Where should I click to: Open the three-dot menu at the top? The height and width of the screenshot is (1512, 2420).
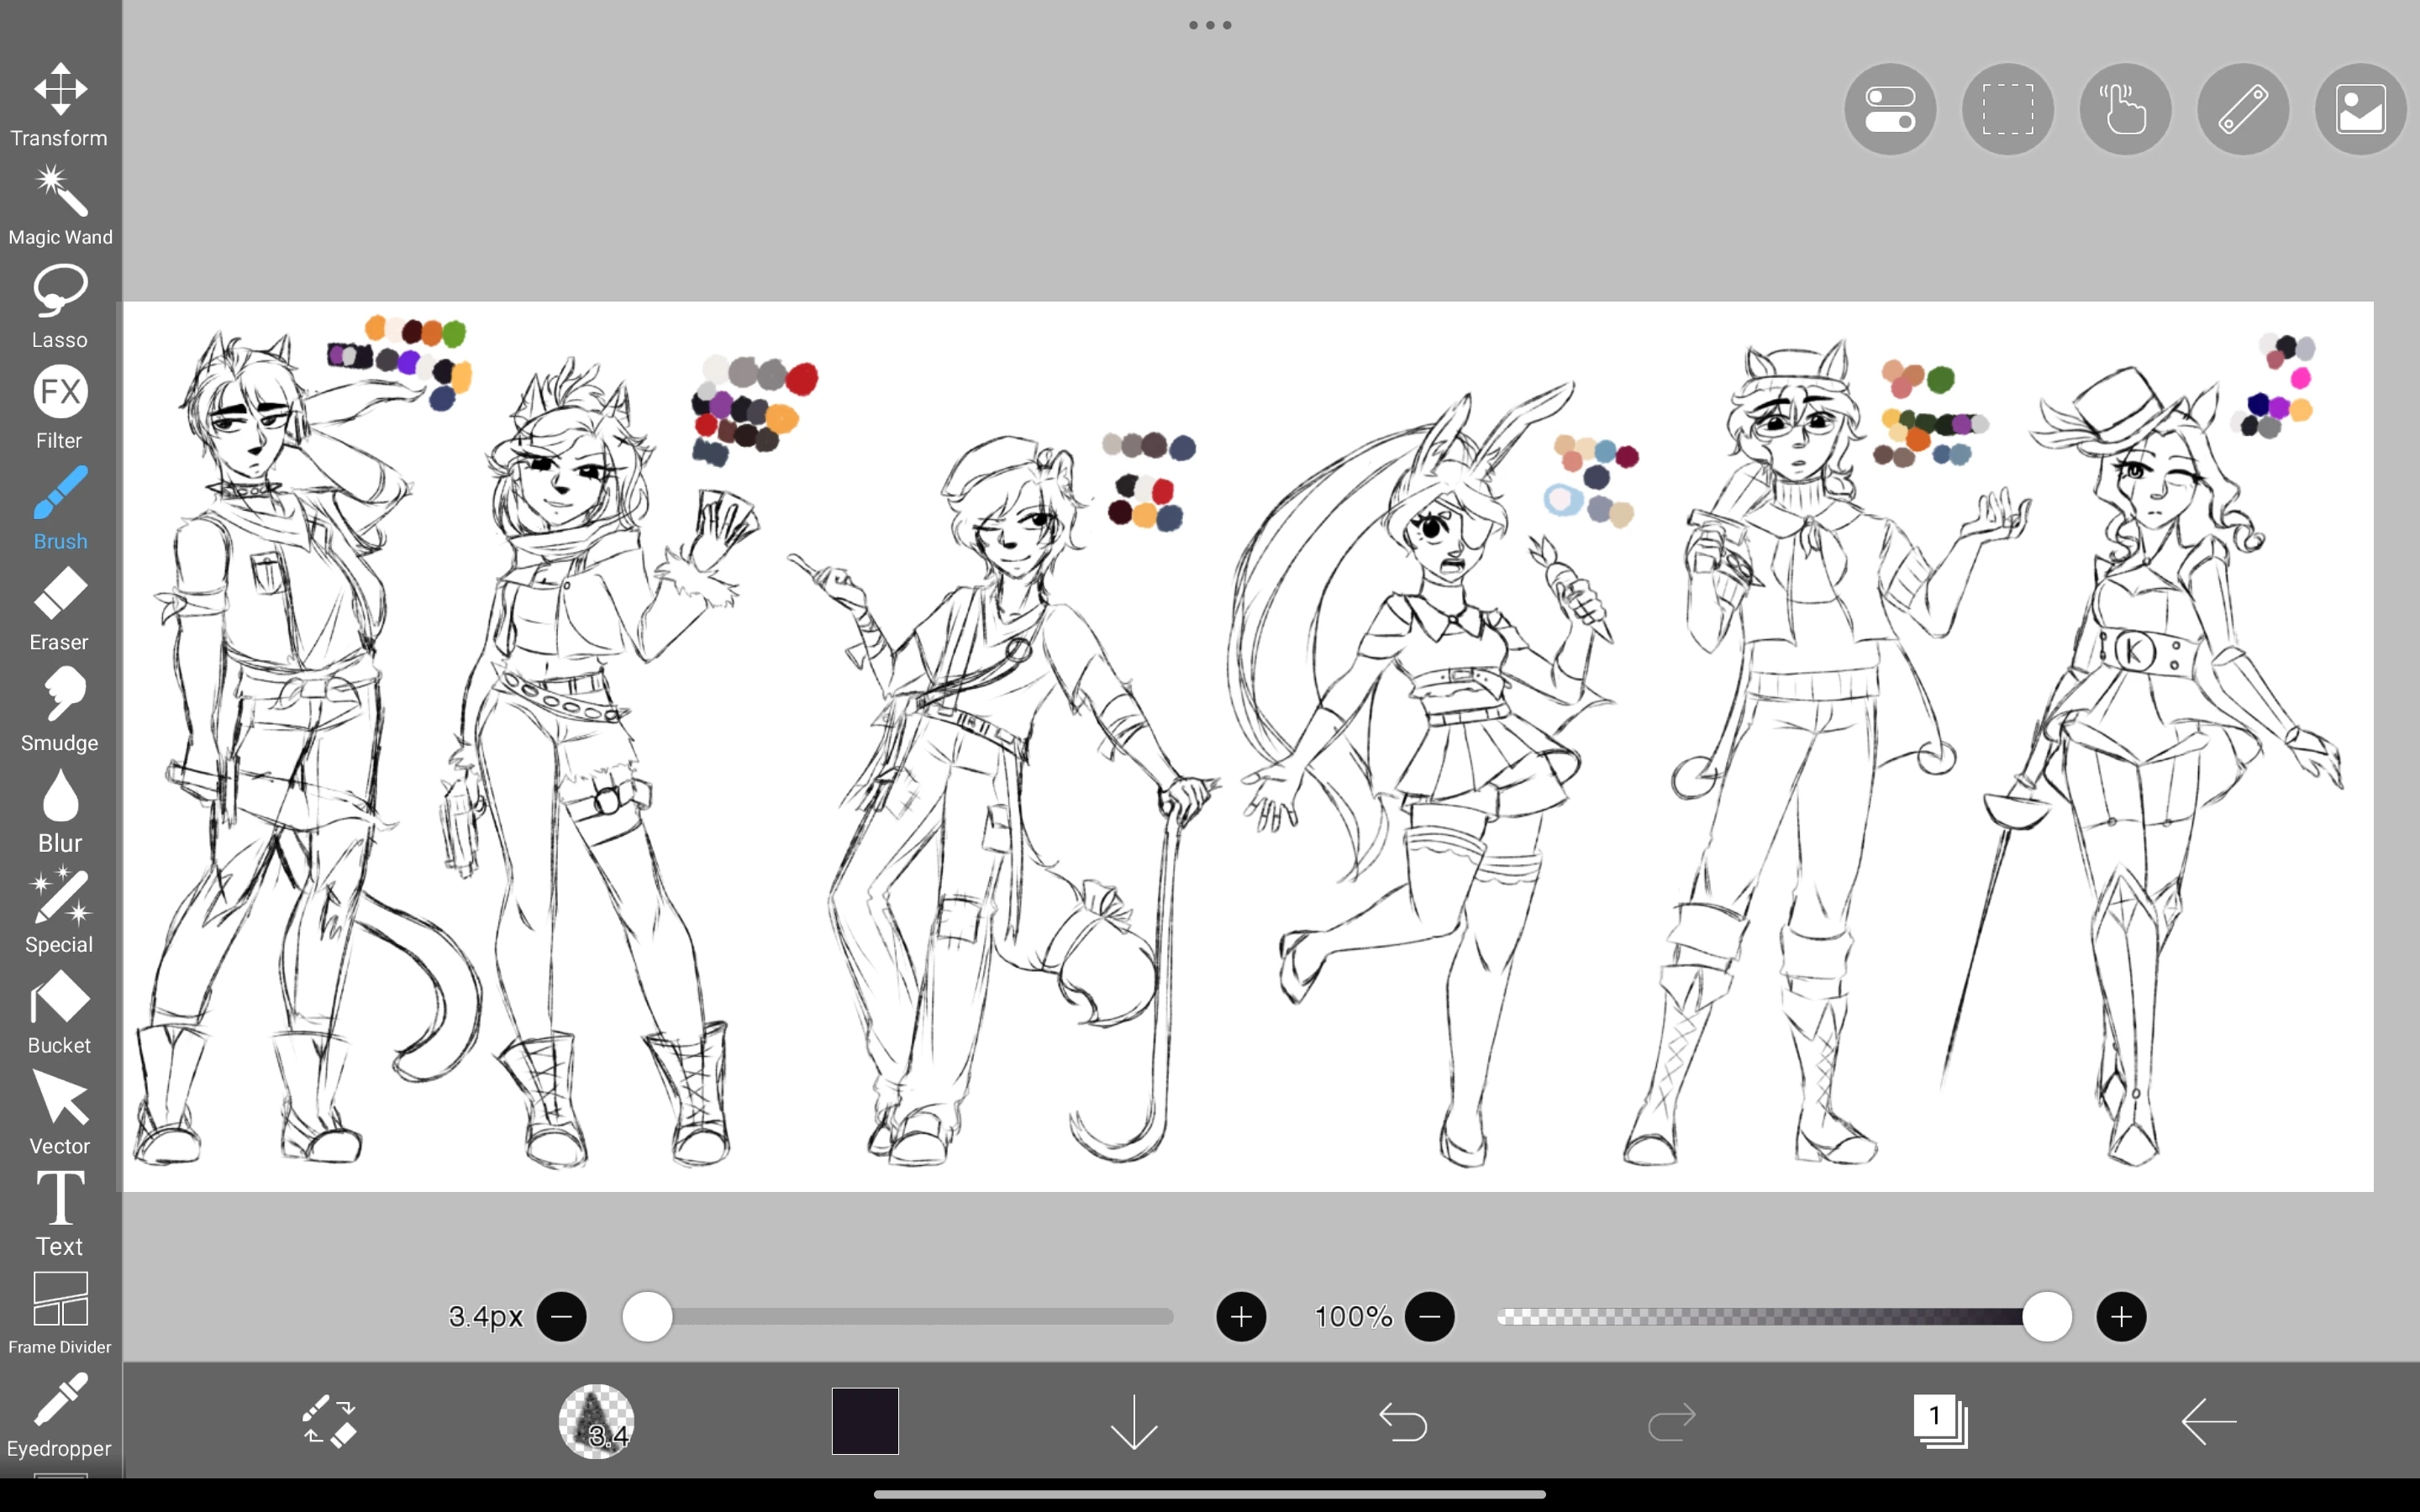pos(1209,25)
